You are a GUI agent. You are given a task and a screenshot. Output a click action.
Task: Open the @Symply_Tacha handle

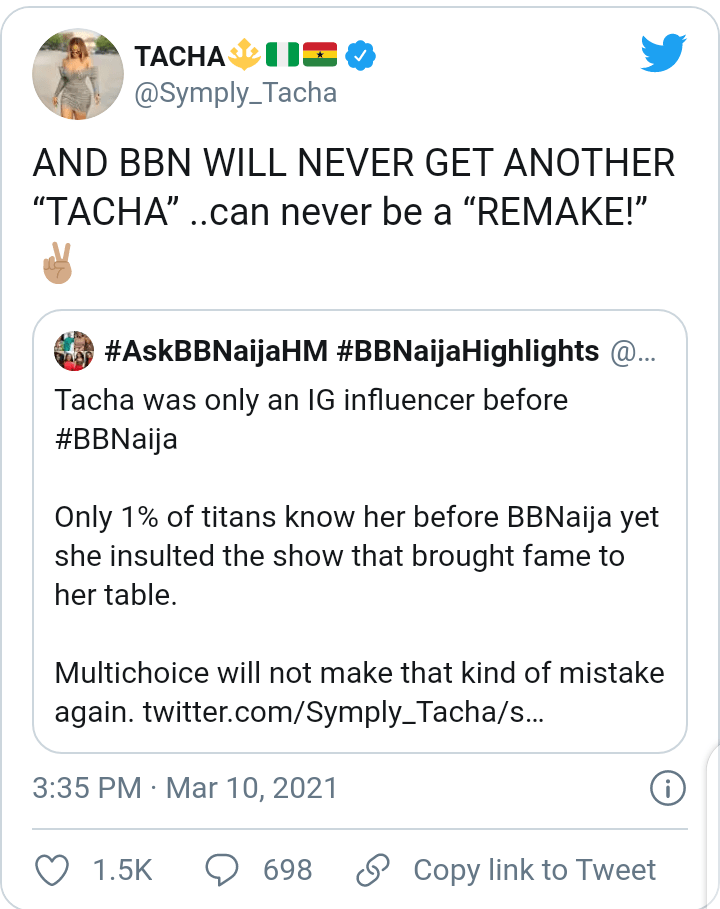tap(235, 94)
